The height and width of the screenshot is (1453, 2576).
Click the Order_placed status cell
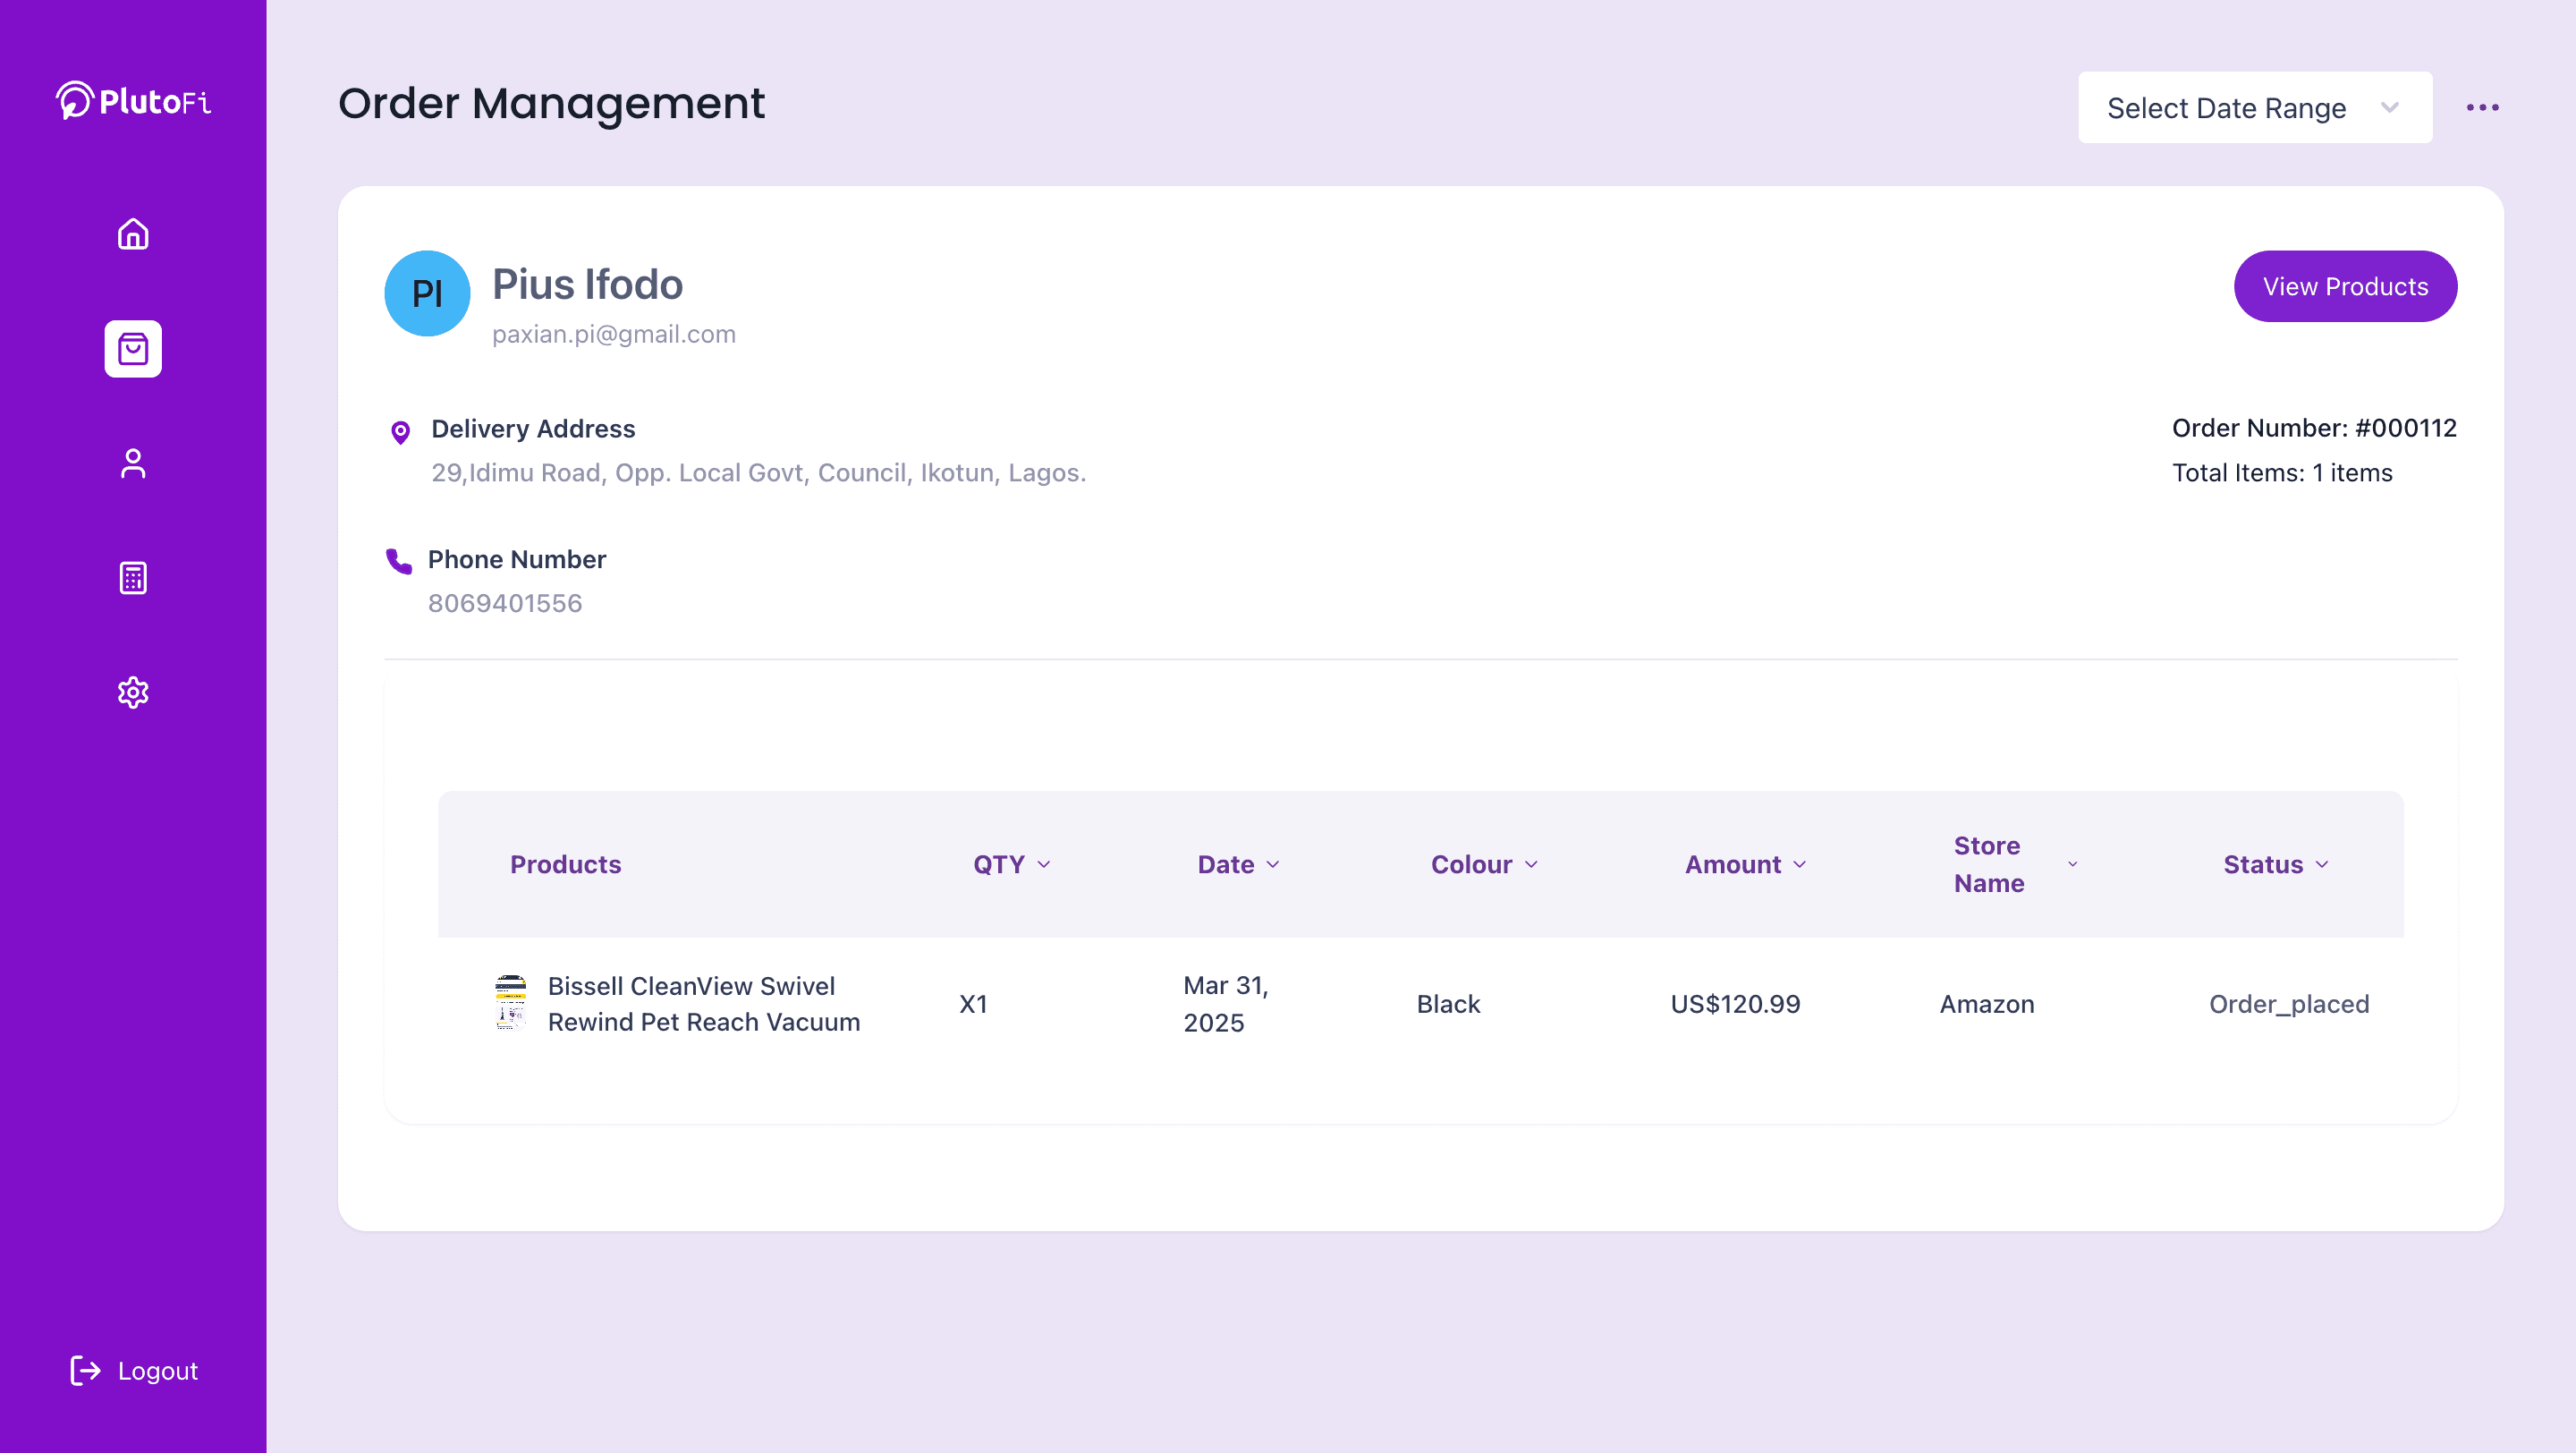pyautogui.click(x=2289, y=1004)
